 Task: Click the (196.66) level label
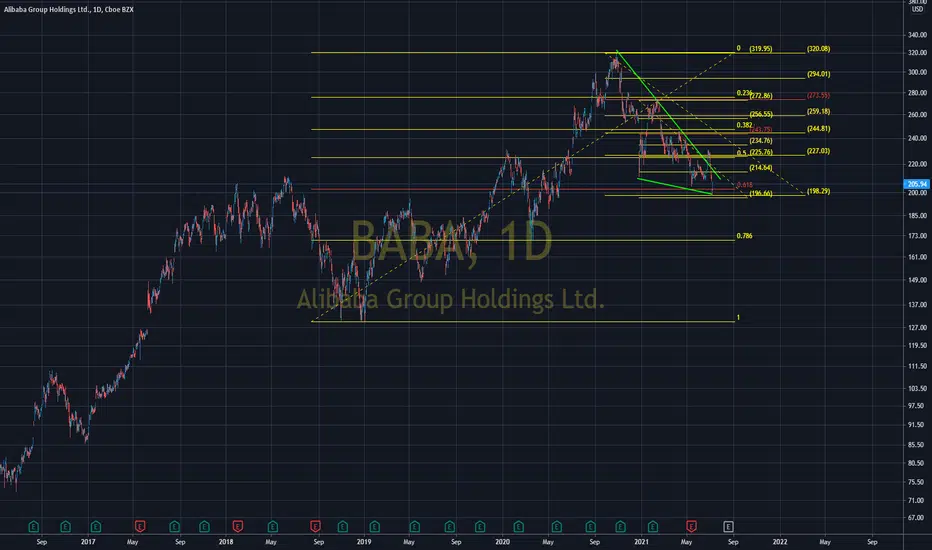(x=761, y=193)
